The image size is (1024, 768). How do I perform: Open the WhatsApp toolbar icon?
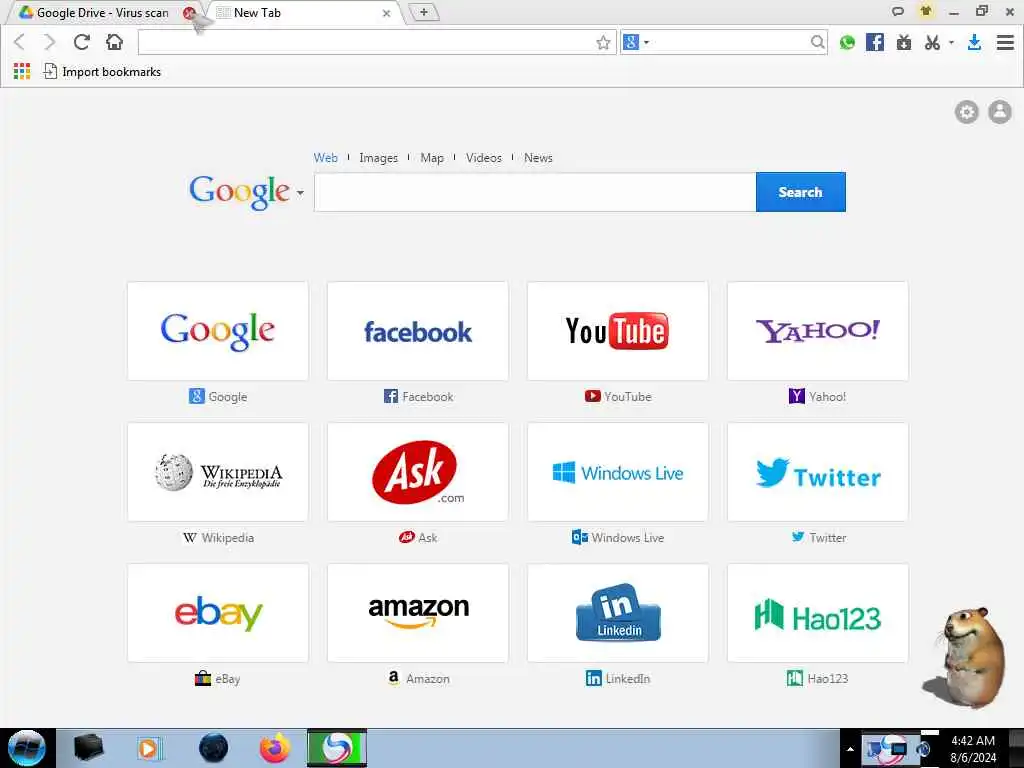click(847, 42)
